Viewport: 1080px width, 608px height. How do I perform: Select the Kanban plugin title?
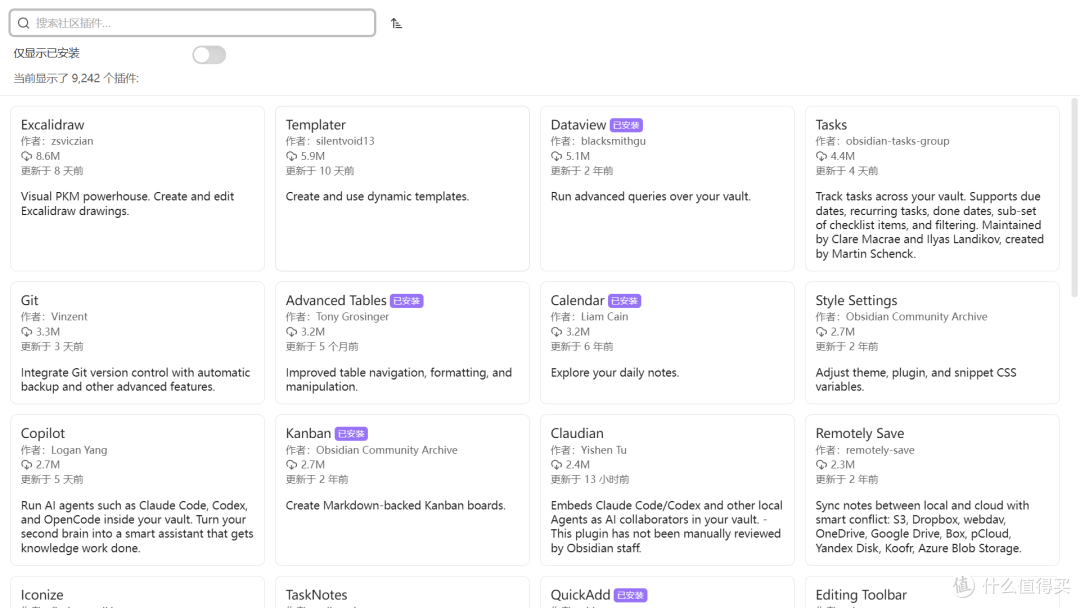309,433
